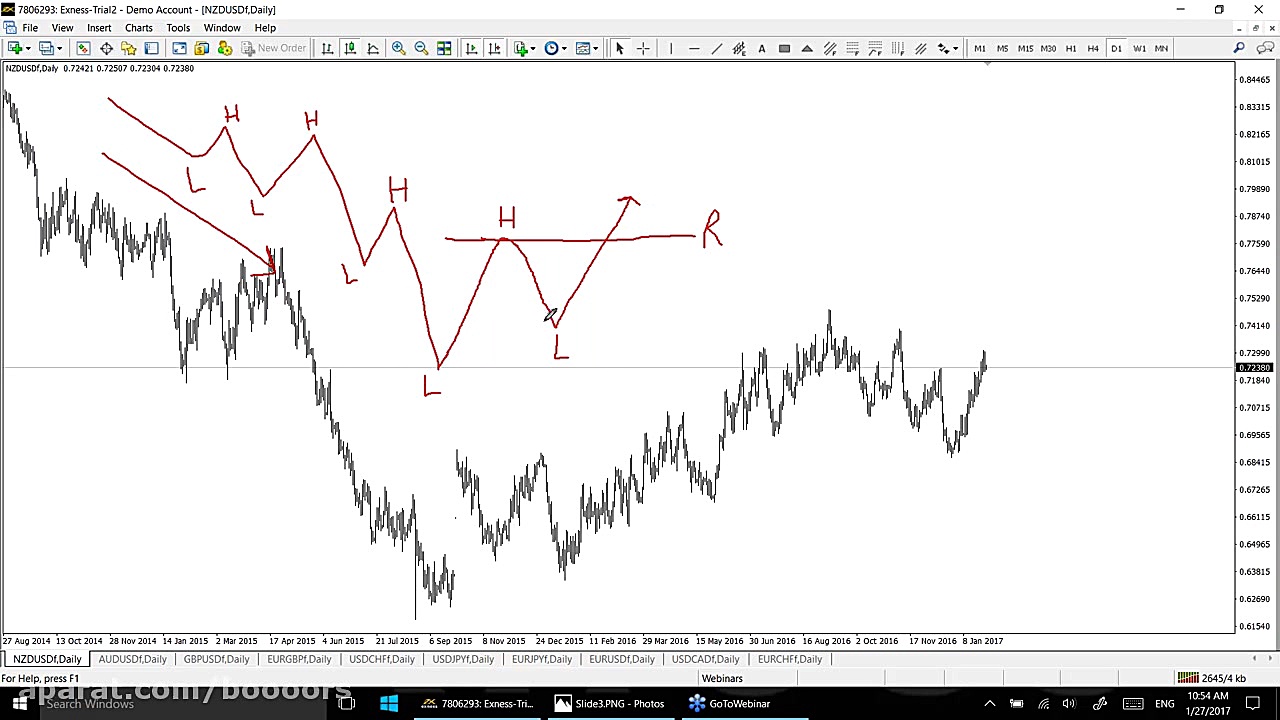The image size is (1280, 720).
Task: Open the Insert menu
Action: [x=99, y=28]
